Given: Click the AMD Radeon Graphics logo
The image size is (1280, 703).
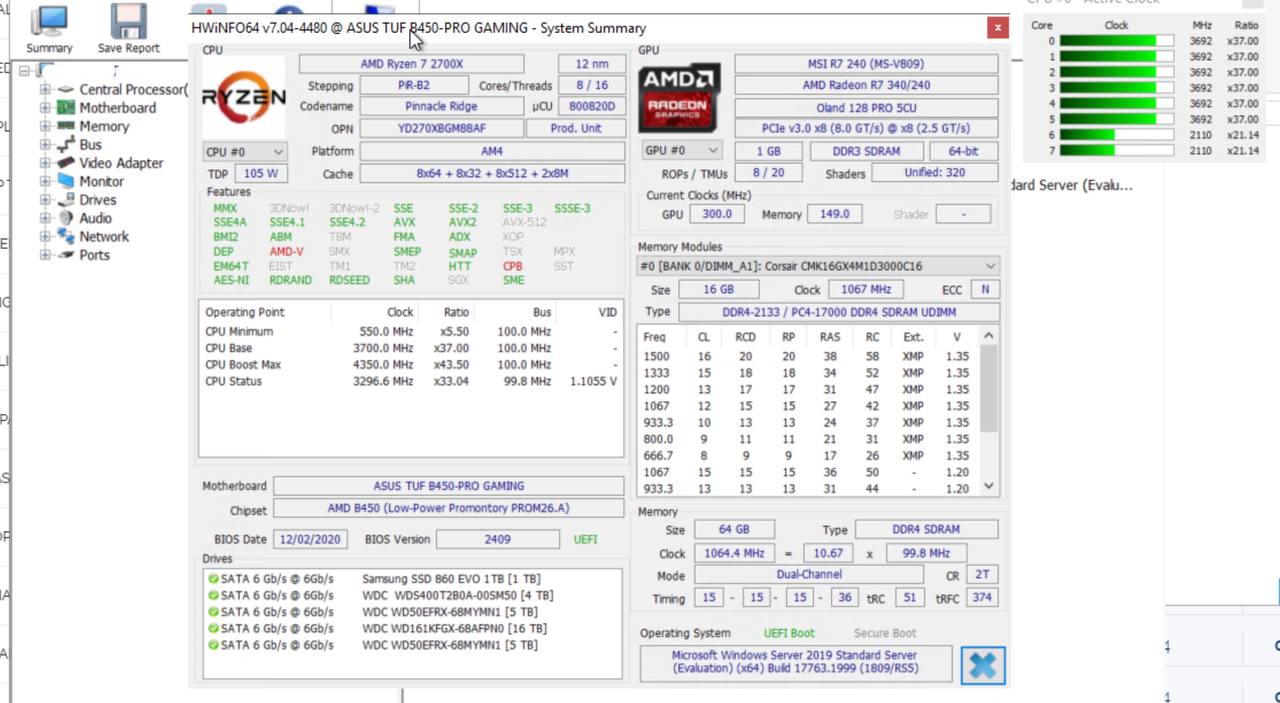Looking at the screenshot, I should pos(679,98).
